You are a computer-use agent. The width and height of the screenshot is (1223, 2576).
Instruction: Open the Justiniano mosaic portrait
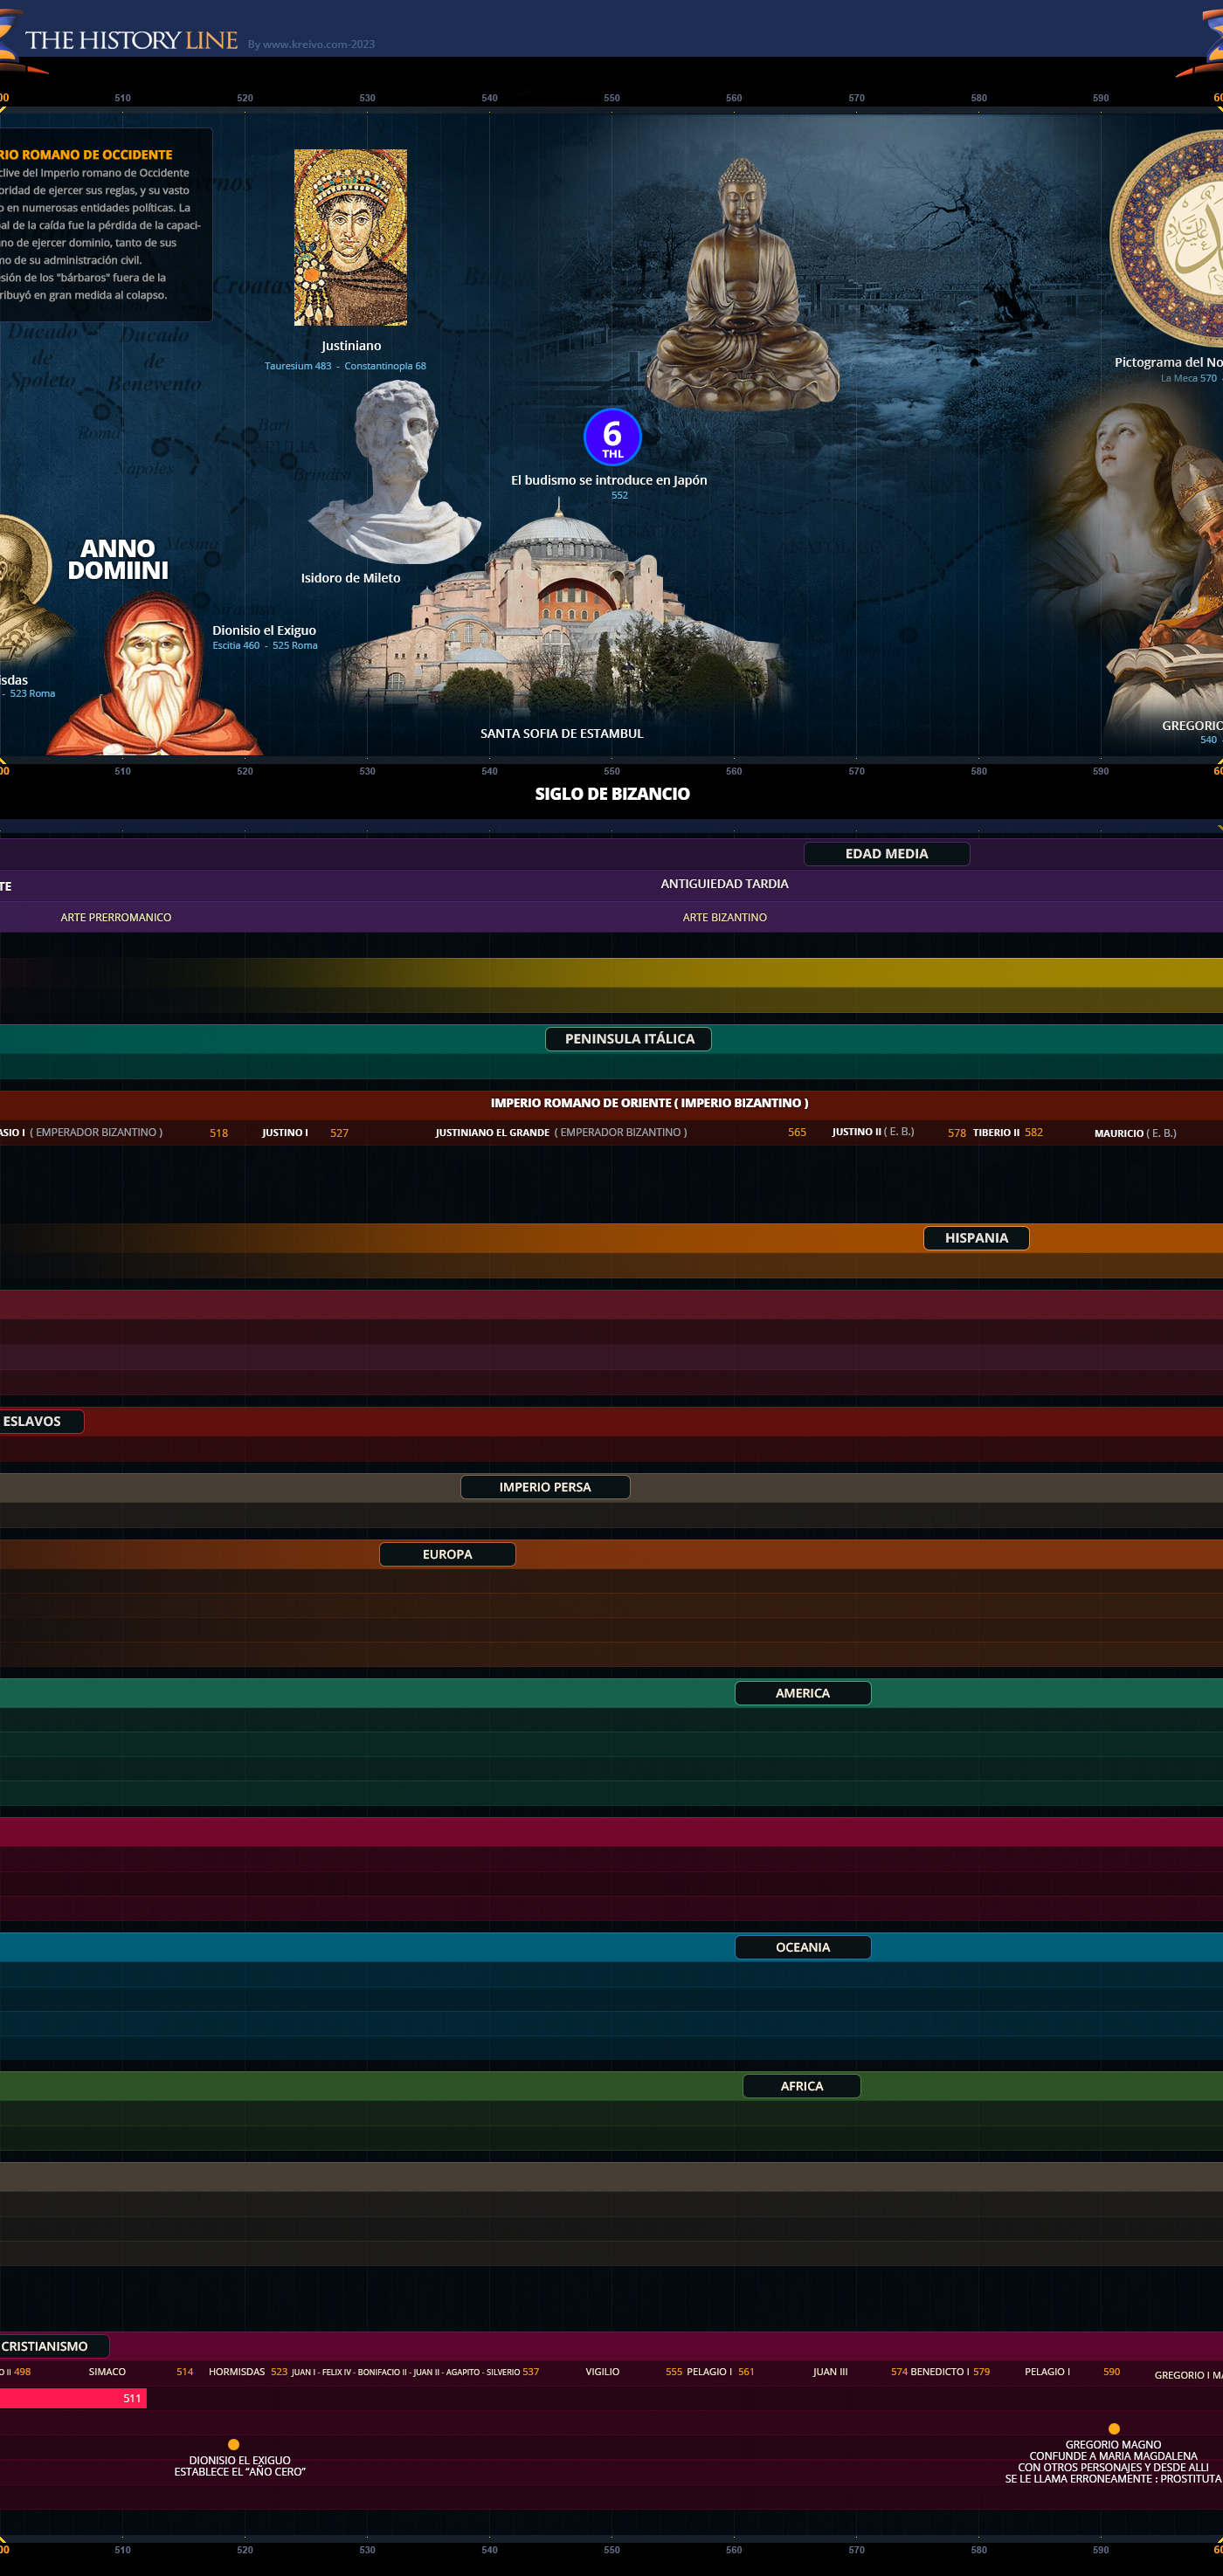pos(350,237)
